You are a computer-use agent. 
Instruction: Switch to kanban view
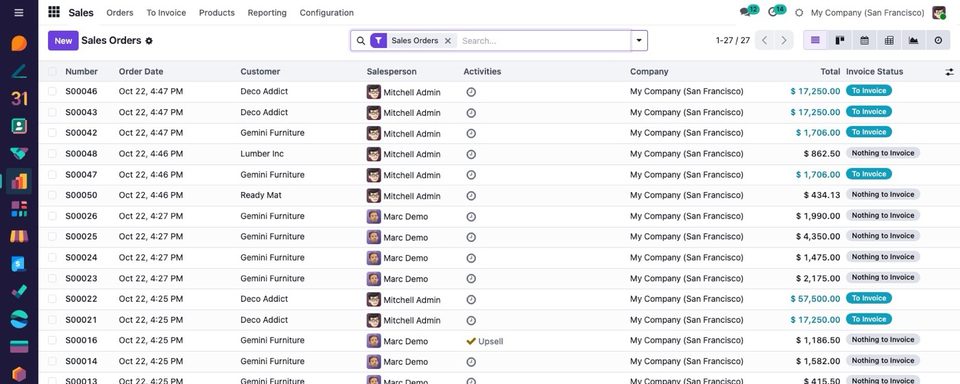coord(840,40)
